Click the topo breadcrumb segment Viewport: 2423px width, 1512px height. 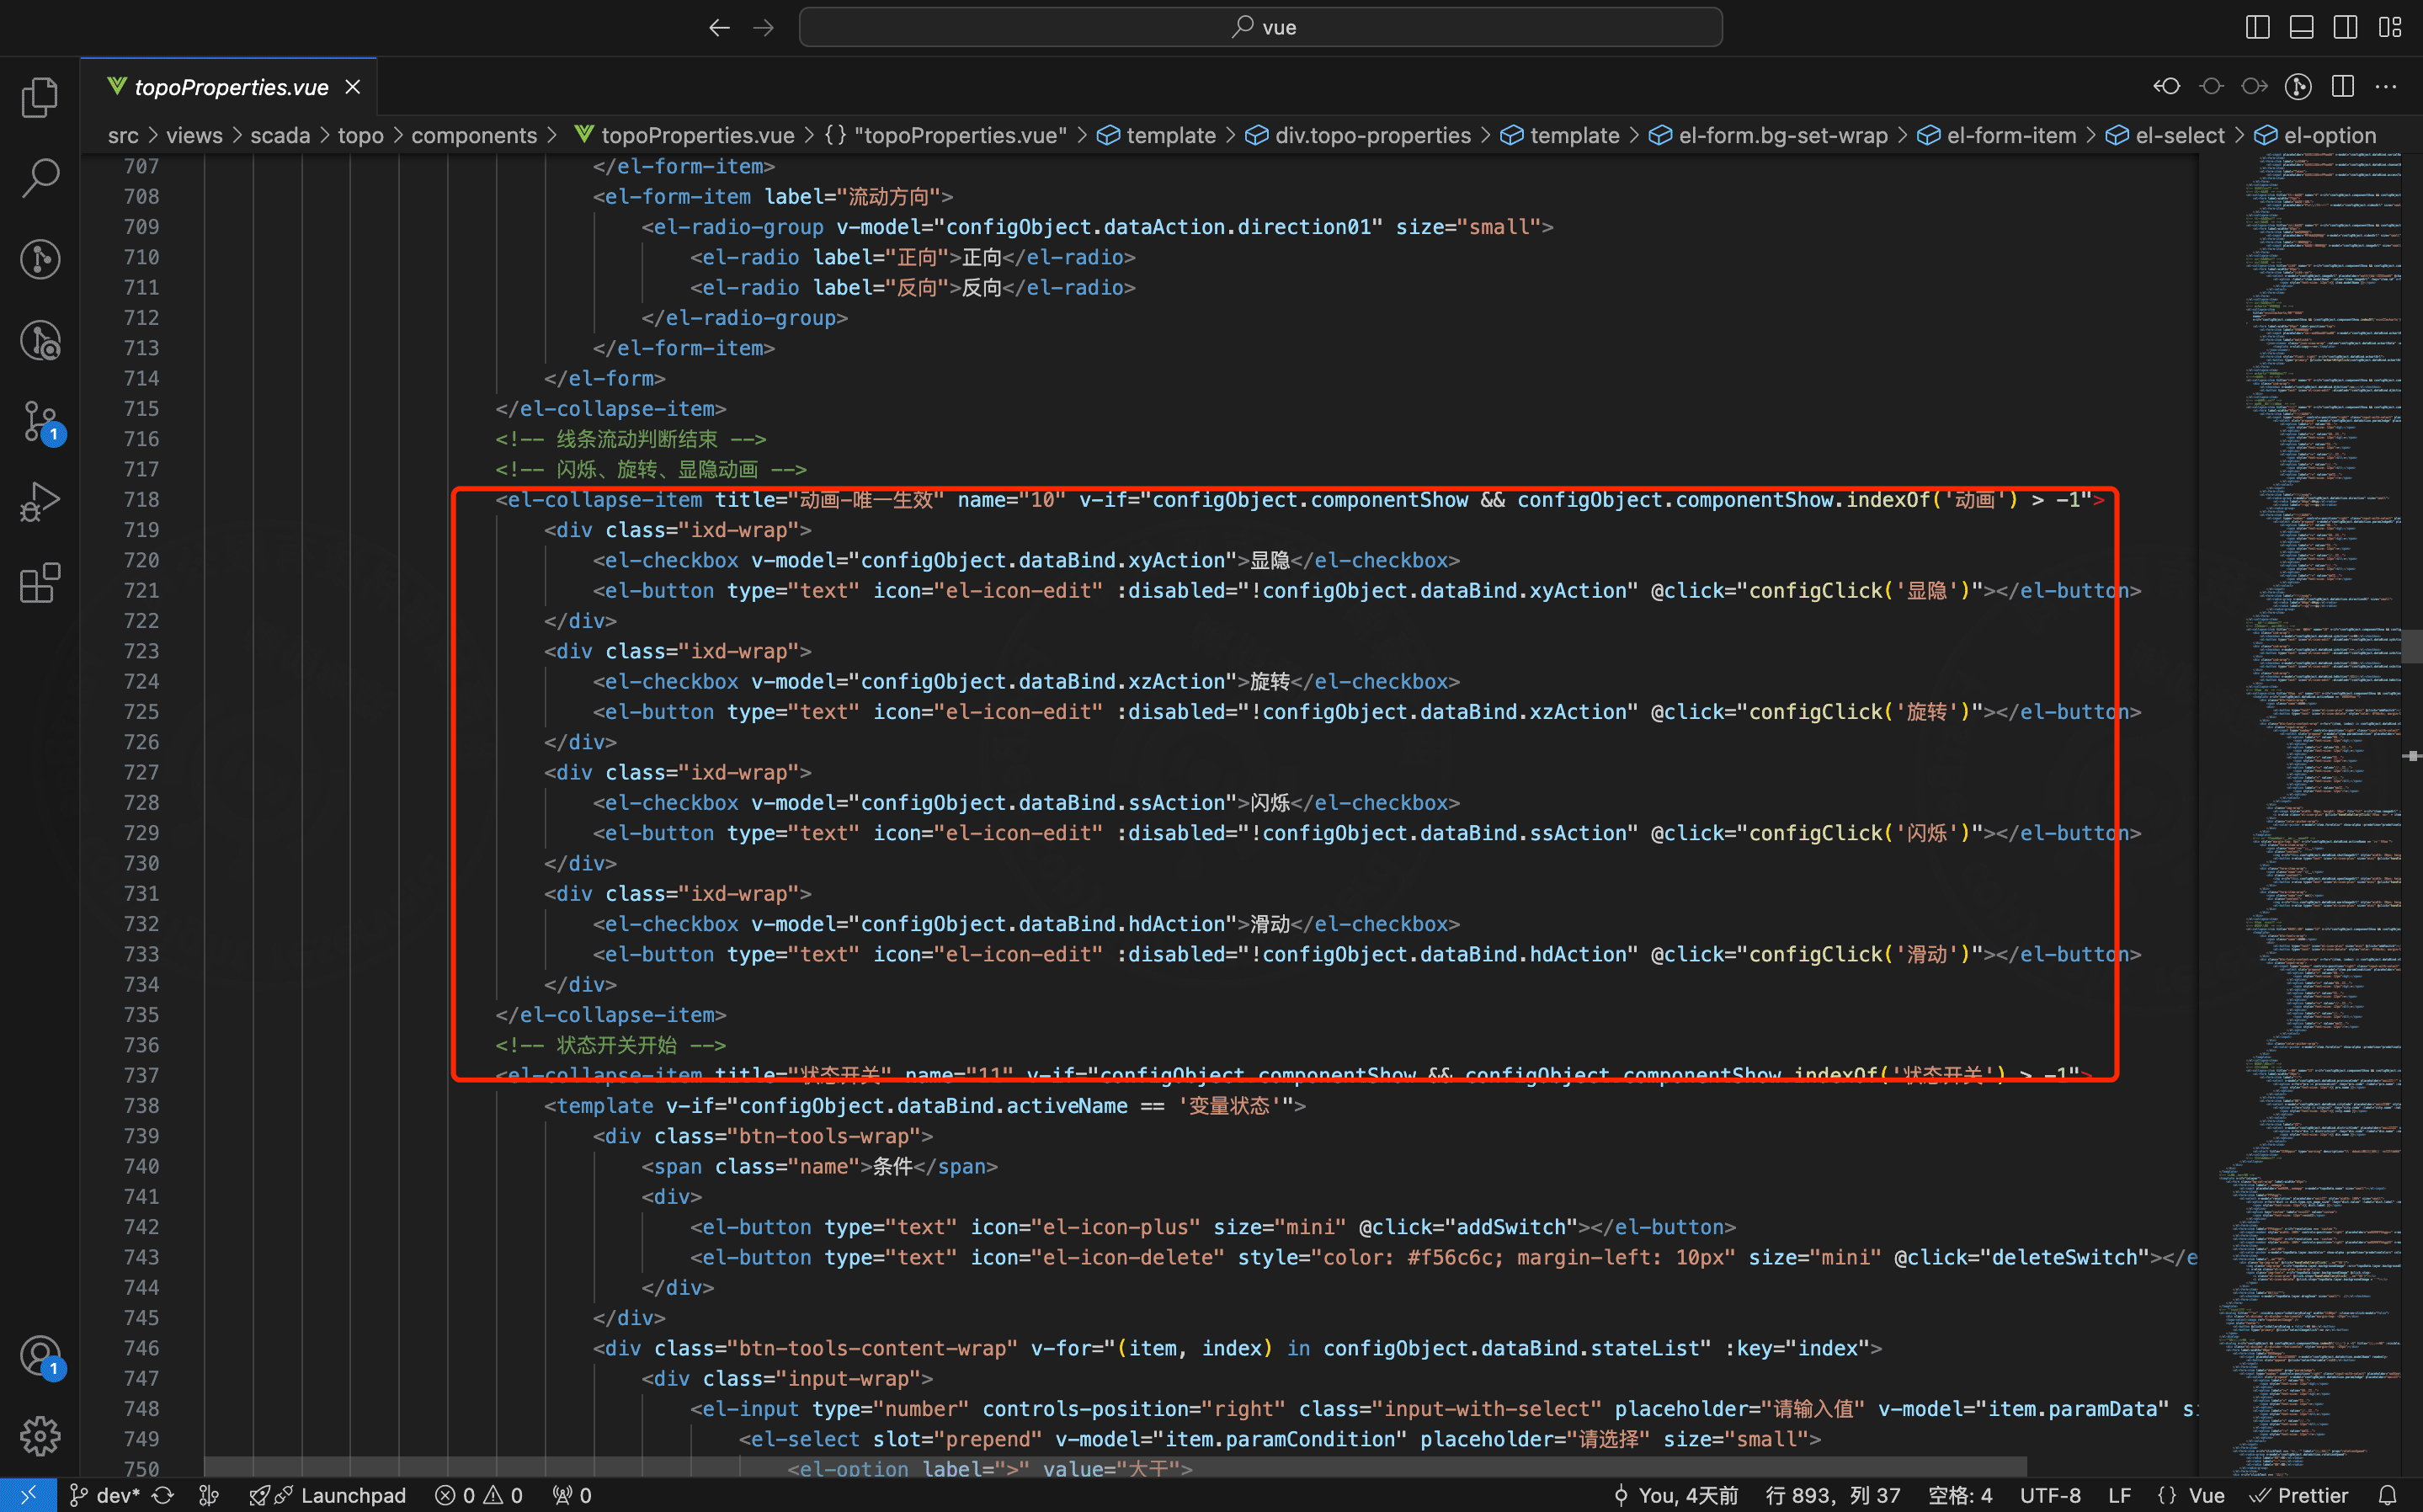pyautogui.click(x=360, y=135)
